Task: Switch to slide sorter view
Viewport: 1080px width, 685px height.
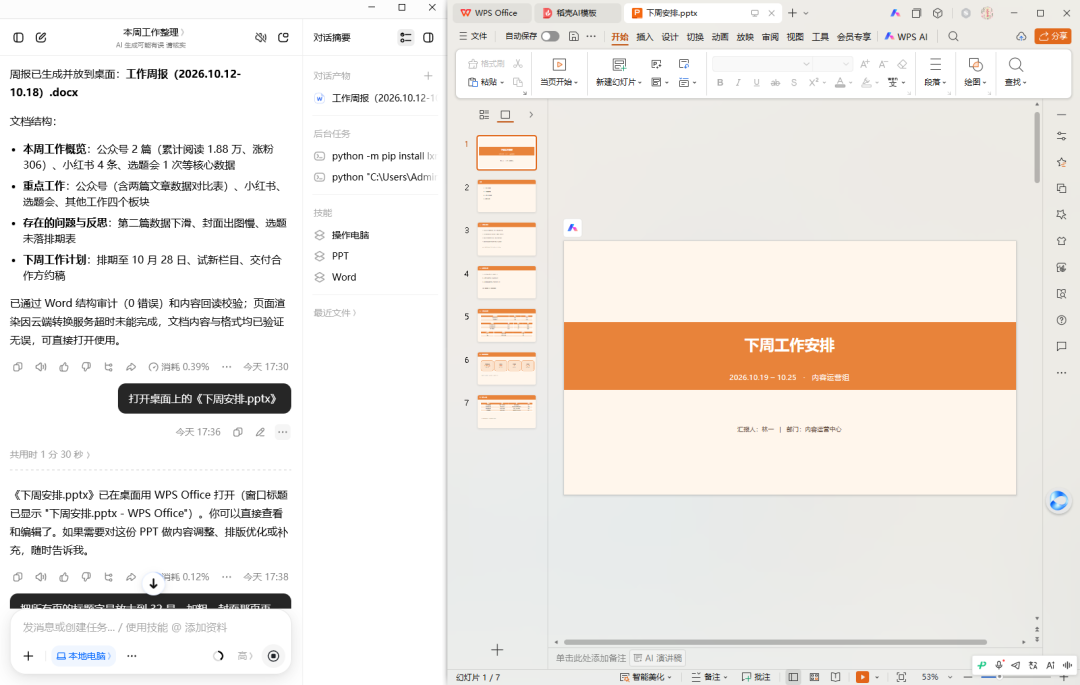Action: [x=814, y=677]
